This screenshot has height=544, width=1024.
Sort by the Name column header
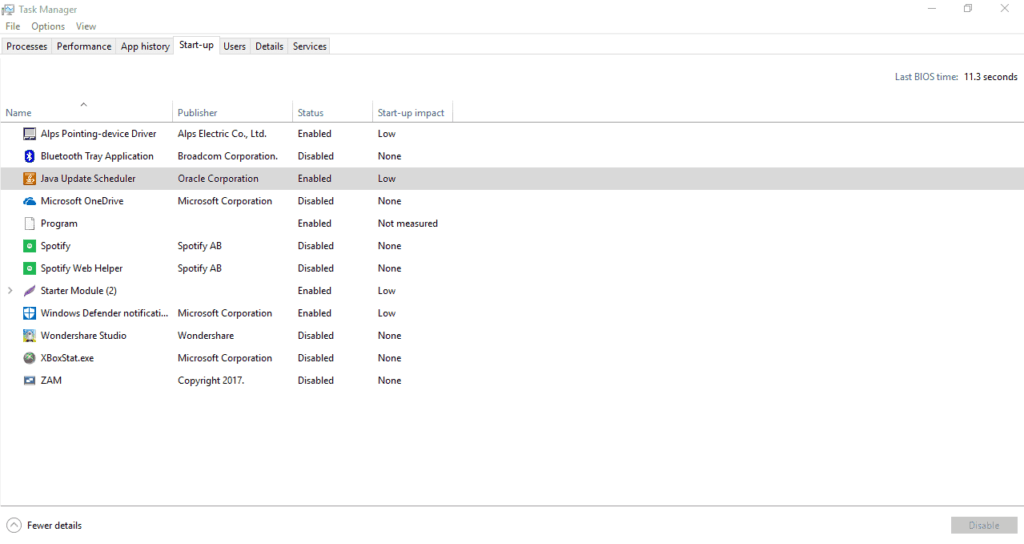click(86, 112)
